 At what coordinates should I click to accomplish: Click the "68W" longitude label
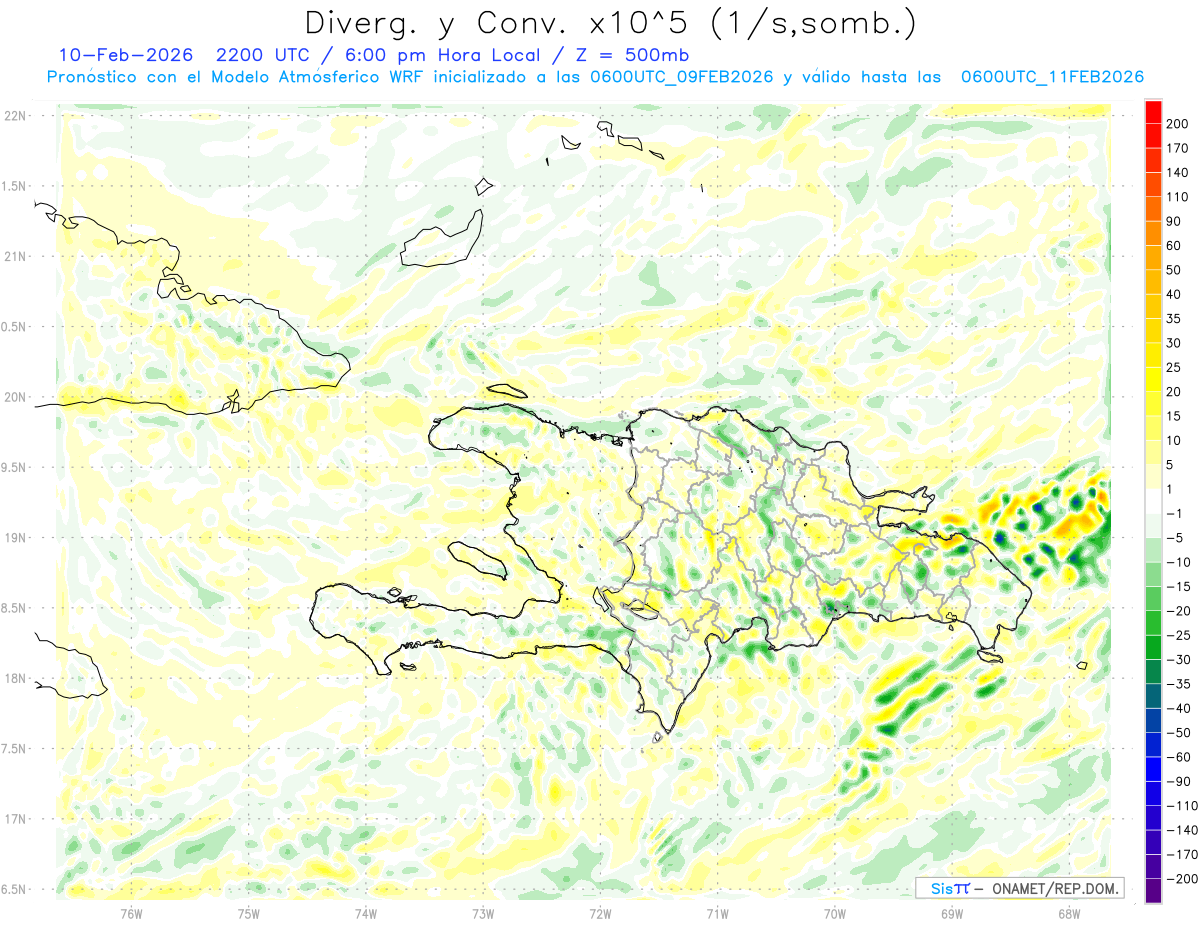[x=1069, y=912]
